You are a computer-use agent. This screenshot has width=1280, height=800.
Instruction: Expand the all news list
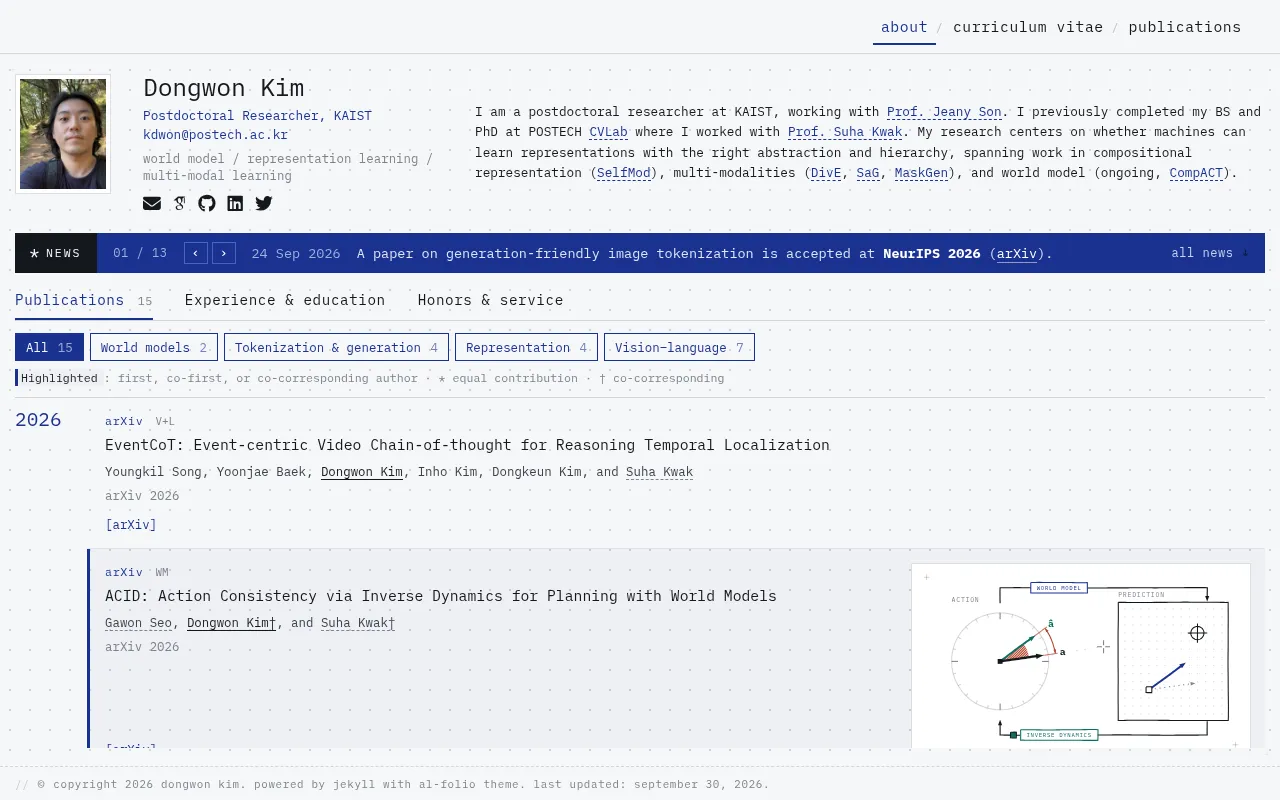(1210, 253)
